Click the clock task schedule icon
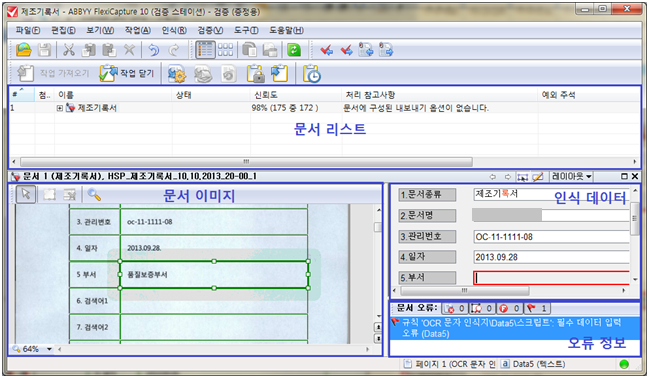 point(312,74)
